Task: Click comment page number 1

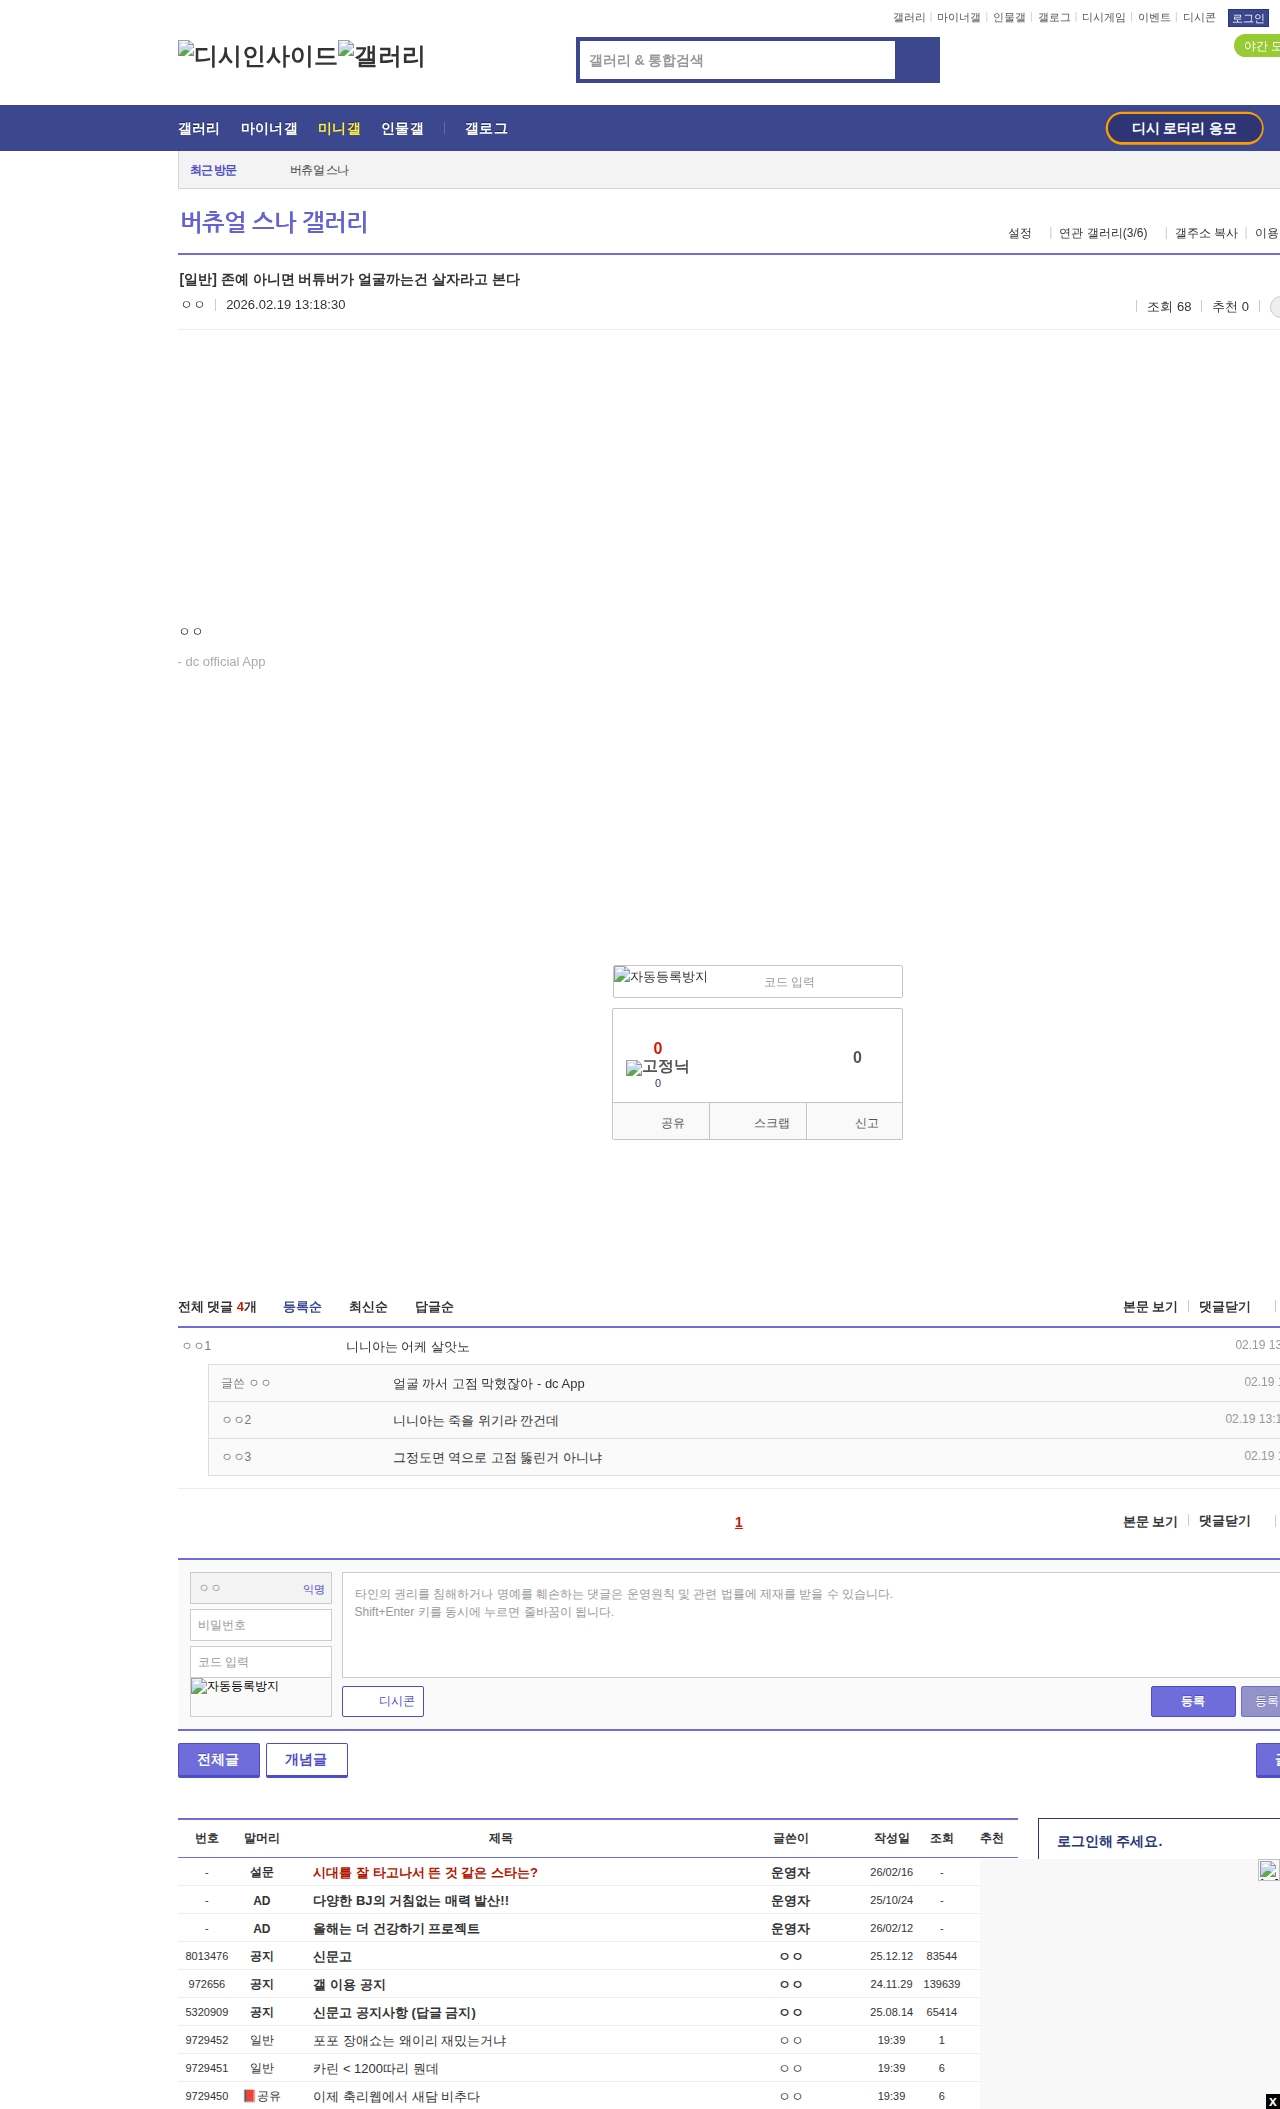Action: tap(739, 1522)
